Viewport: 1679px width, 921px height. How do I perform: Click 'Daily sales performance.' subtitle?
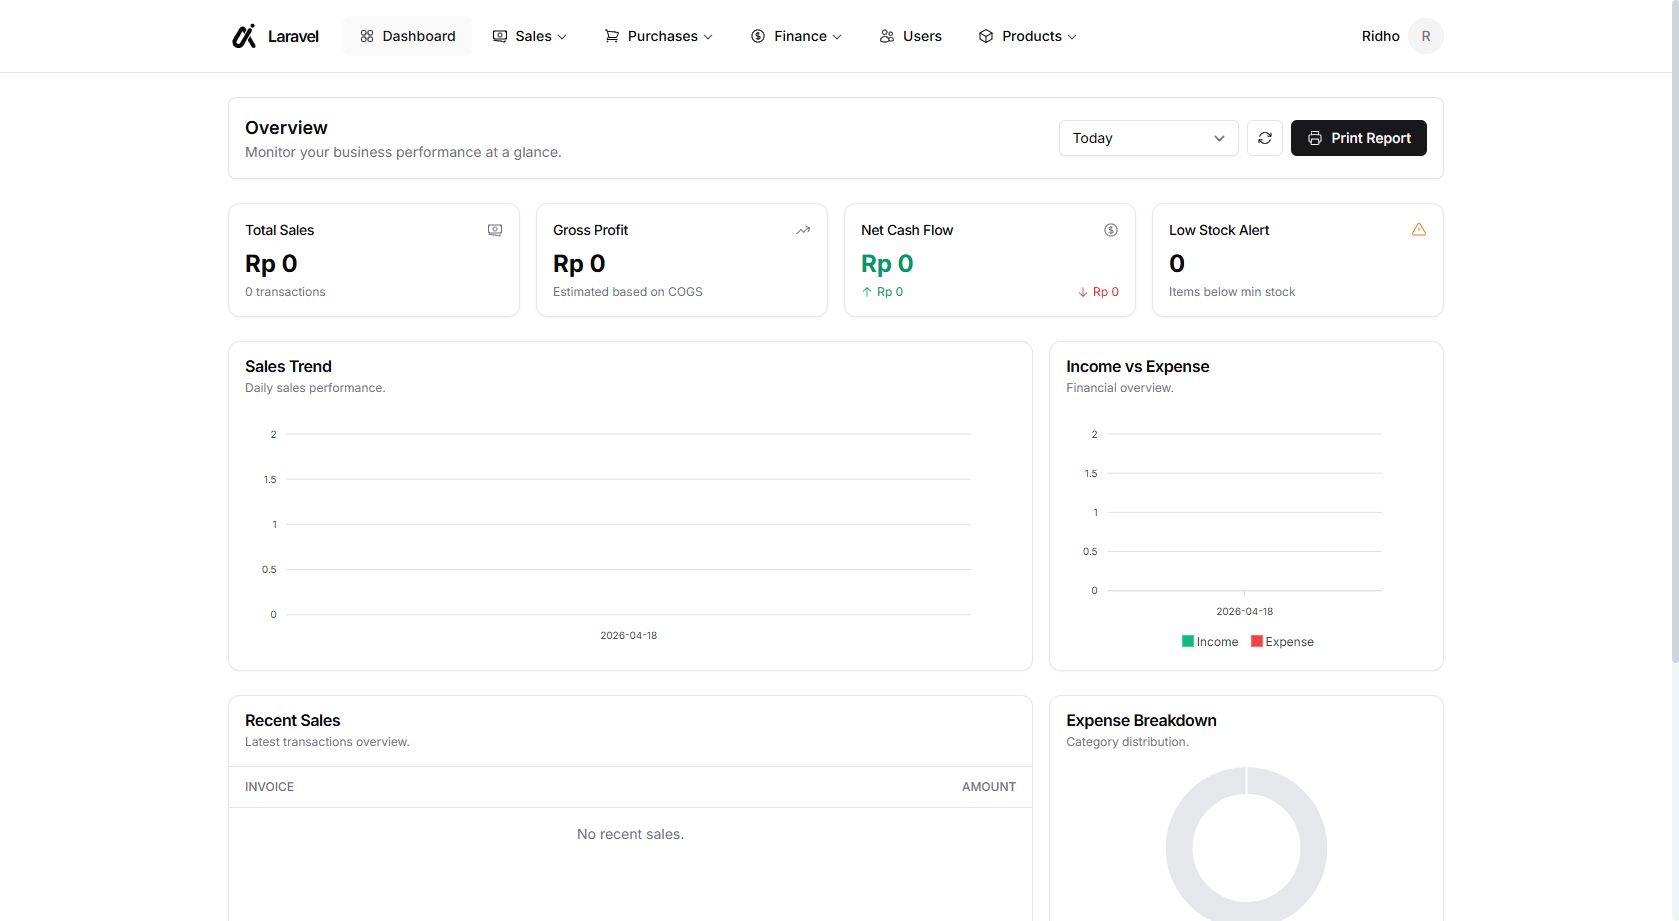coord(315,388)
